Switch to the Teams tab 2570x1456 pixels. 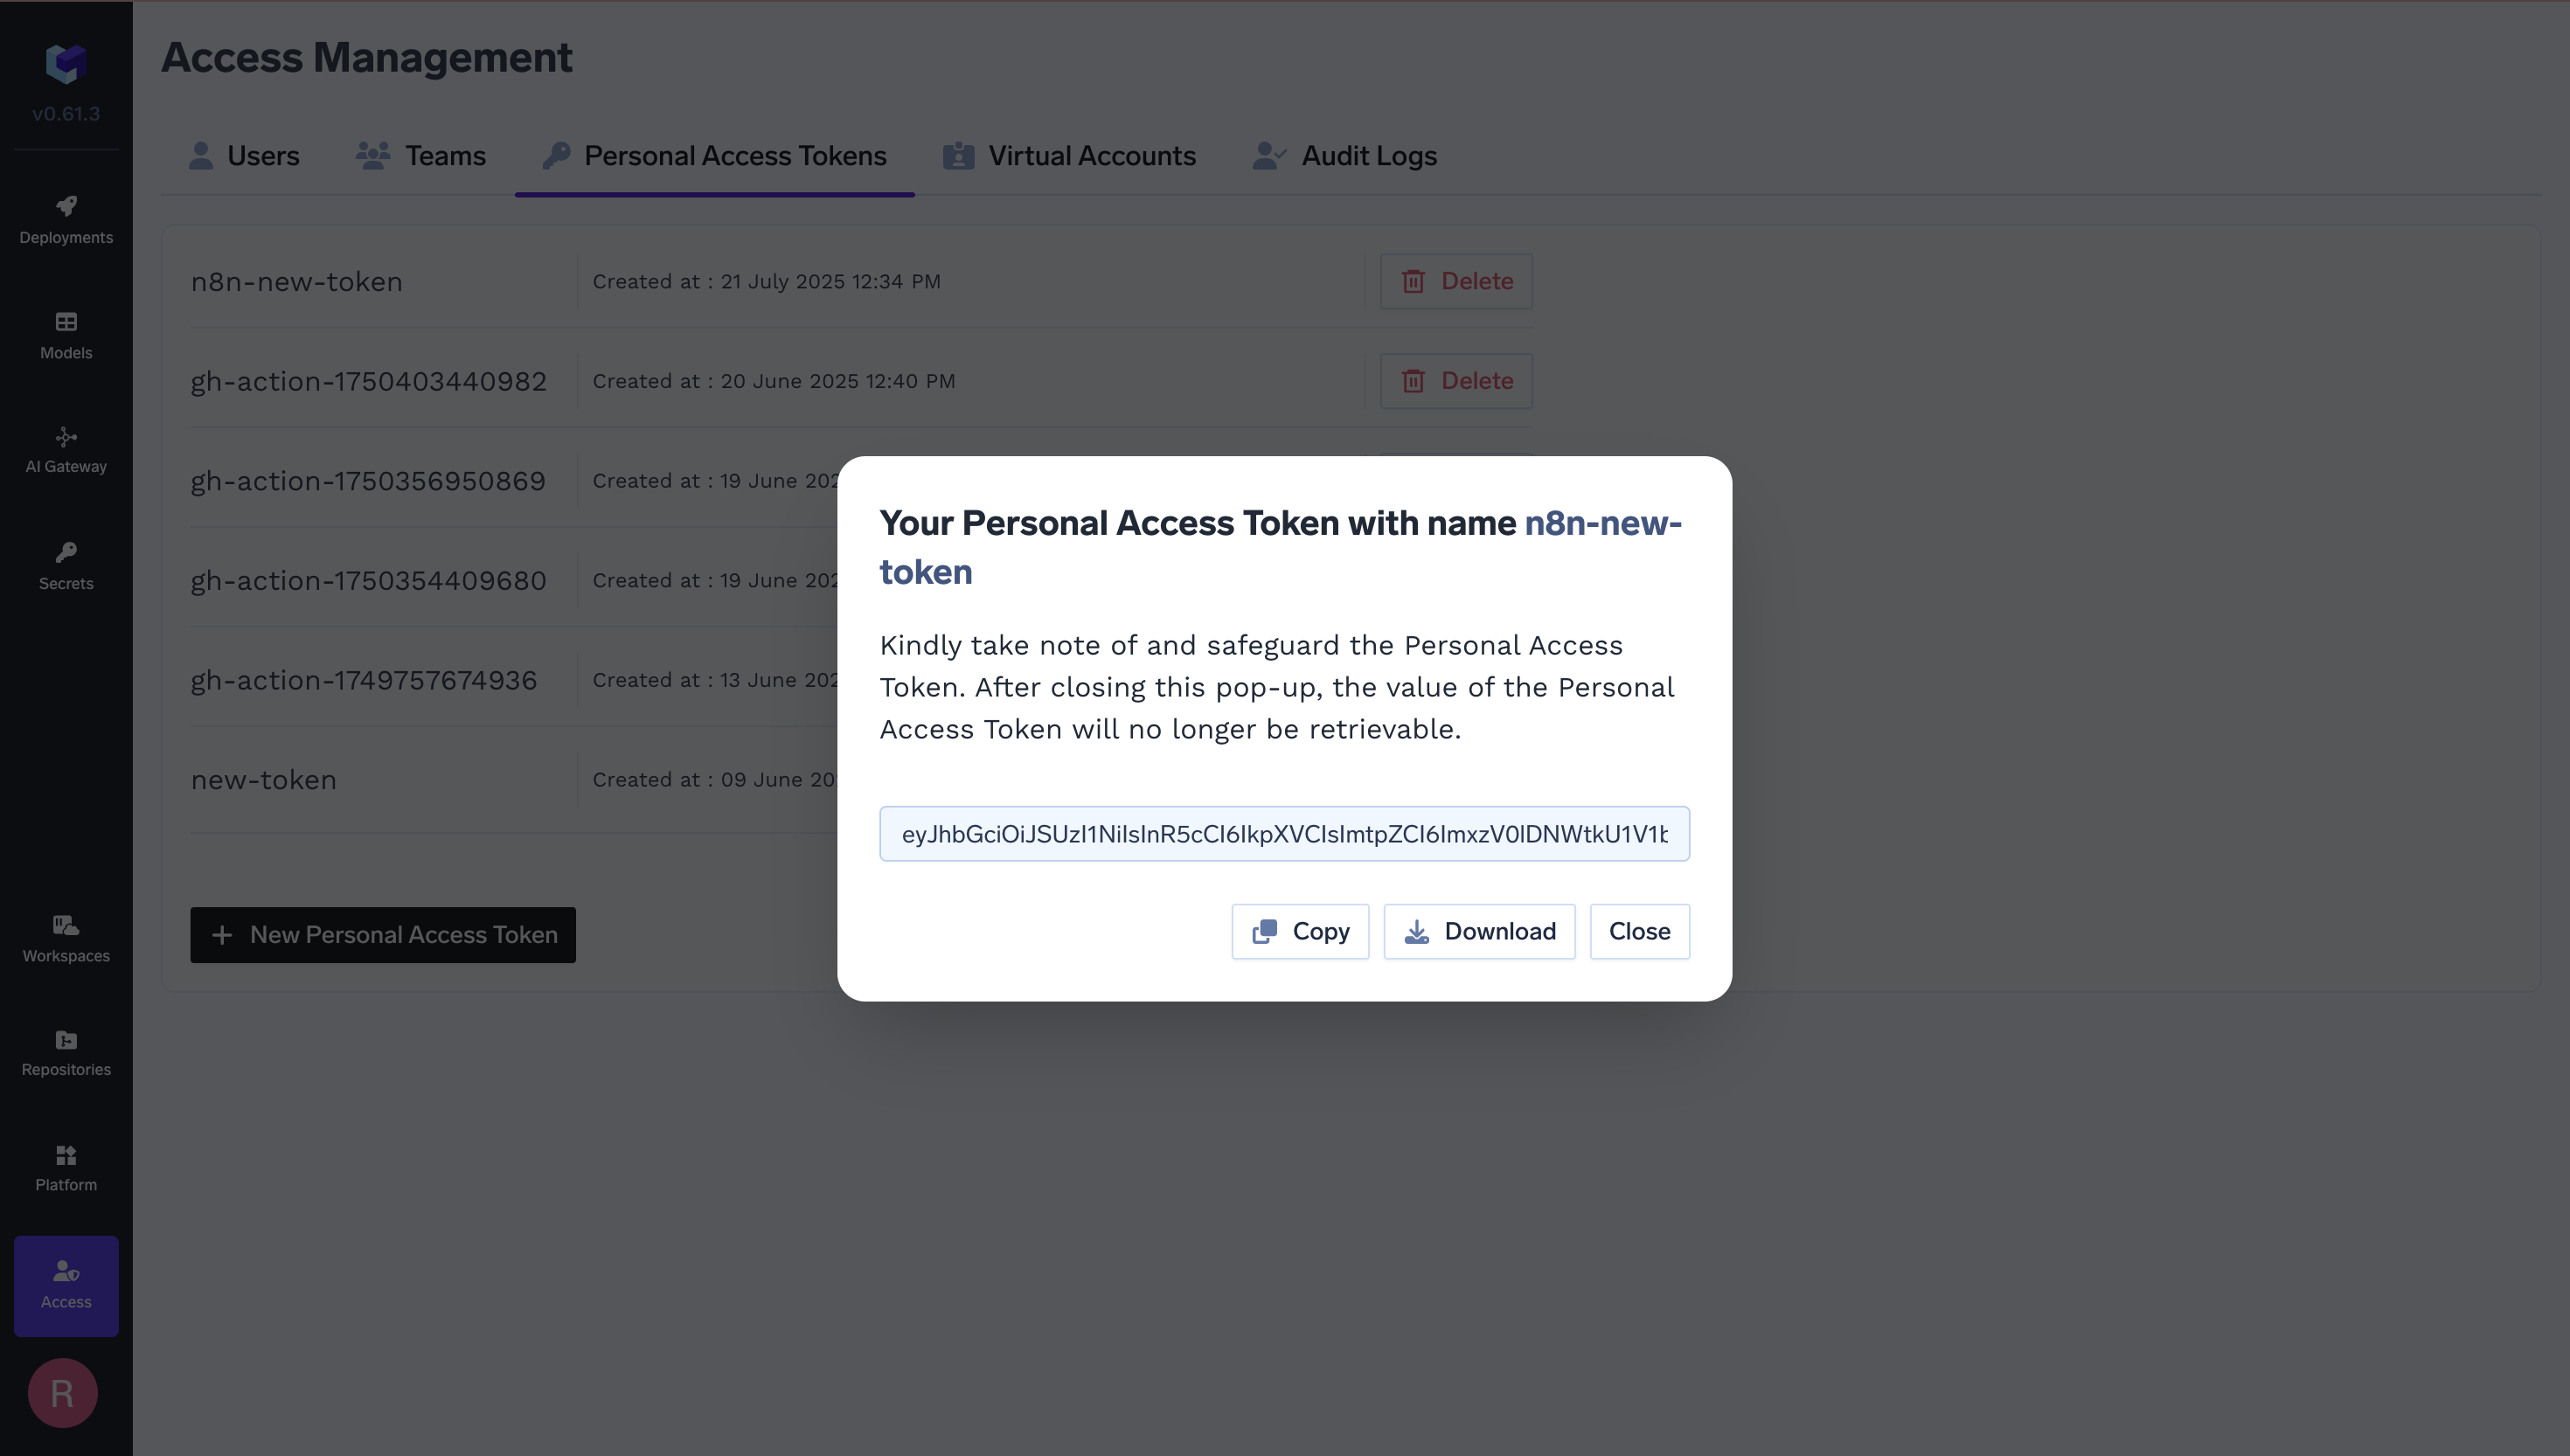pos(421,156)
